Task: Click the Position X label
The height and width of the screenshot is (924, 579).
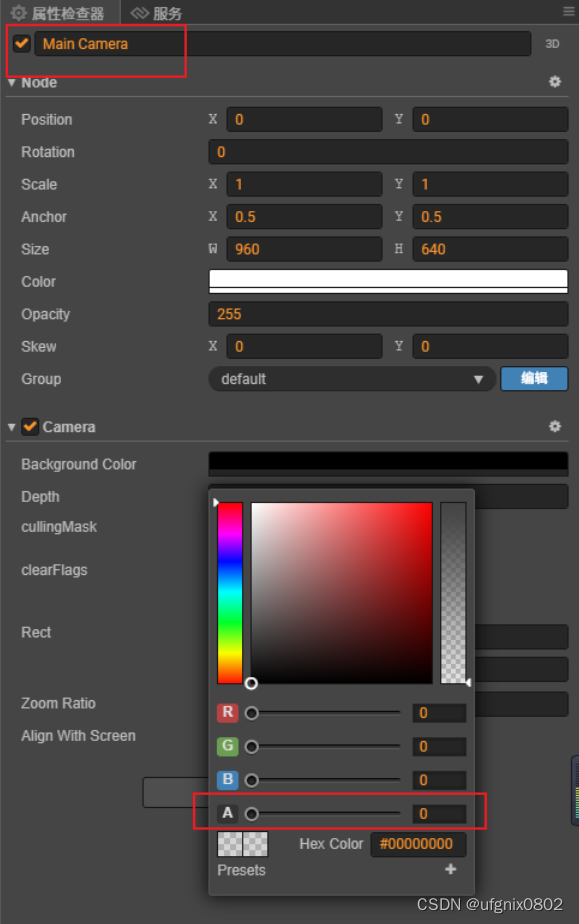Action: [213, 119]
